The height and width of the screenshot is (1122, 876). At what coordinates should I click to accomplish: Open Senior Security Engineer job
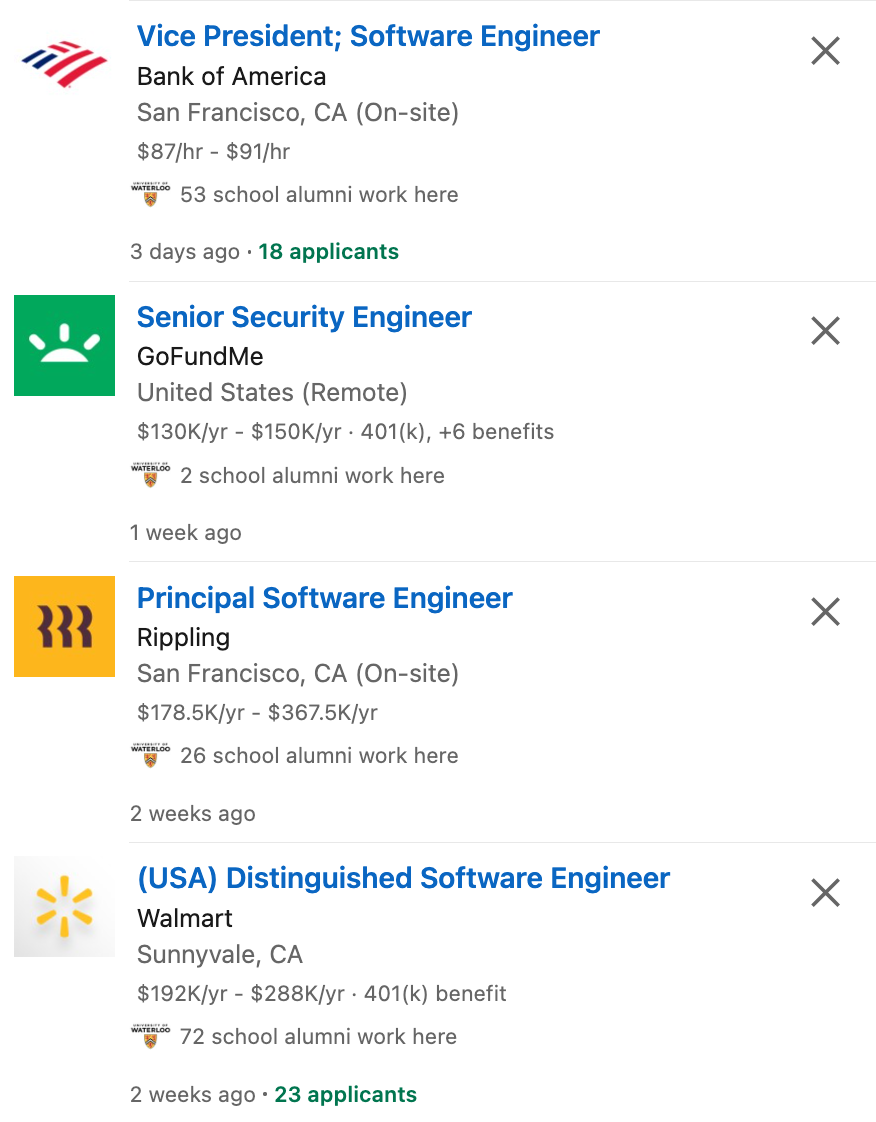point(304,318)
